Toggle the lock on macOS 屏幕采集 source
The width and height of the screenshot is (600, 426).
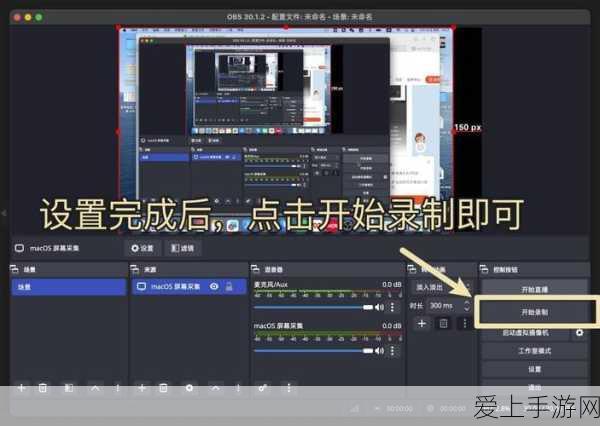(229, 286)
